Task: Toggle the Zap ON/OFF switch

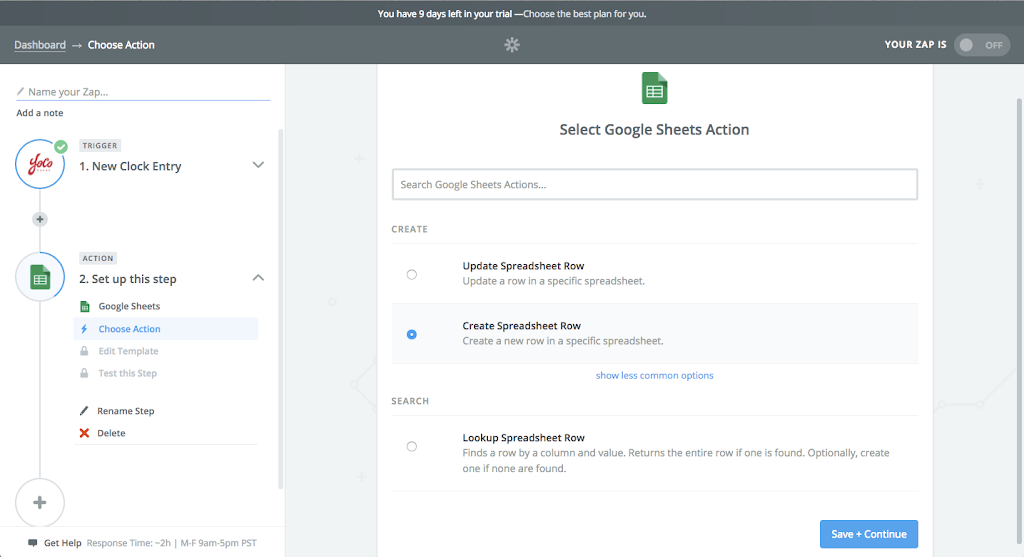Action: click(981, 45)
